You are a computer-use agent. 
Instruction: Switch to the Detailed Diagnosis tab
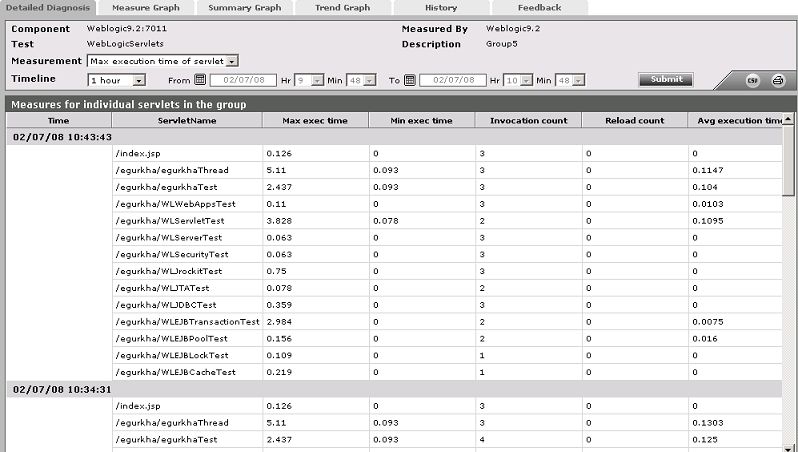pos(47,8)
